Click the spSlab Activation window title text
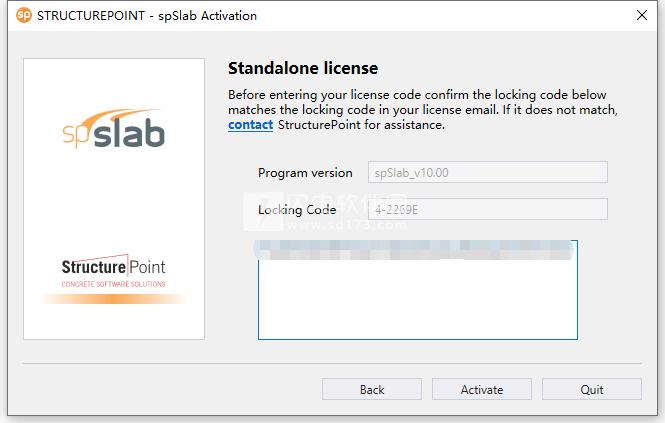 click(147, 16)
